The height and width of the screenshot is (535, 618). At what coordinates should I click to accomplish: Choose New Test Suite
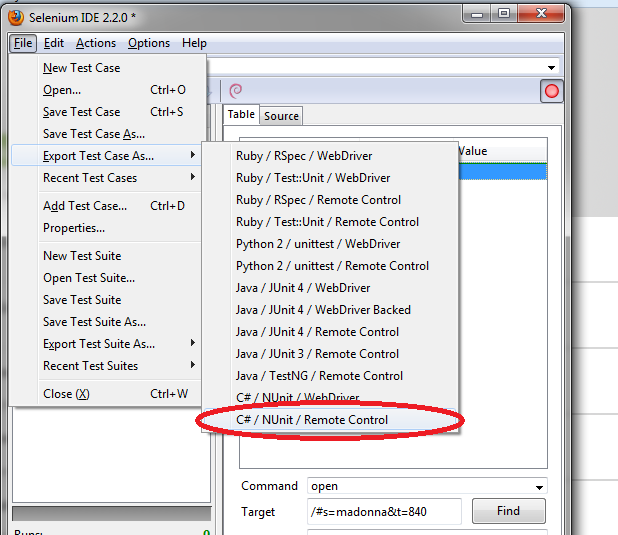[x=106, y=256]
